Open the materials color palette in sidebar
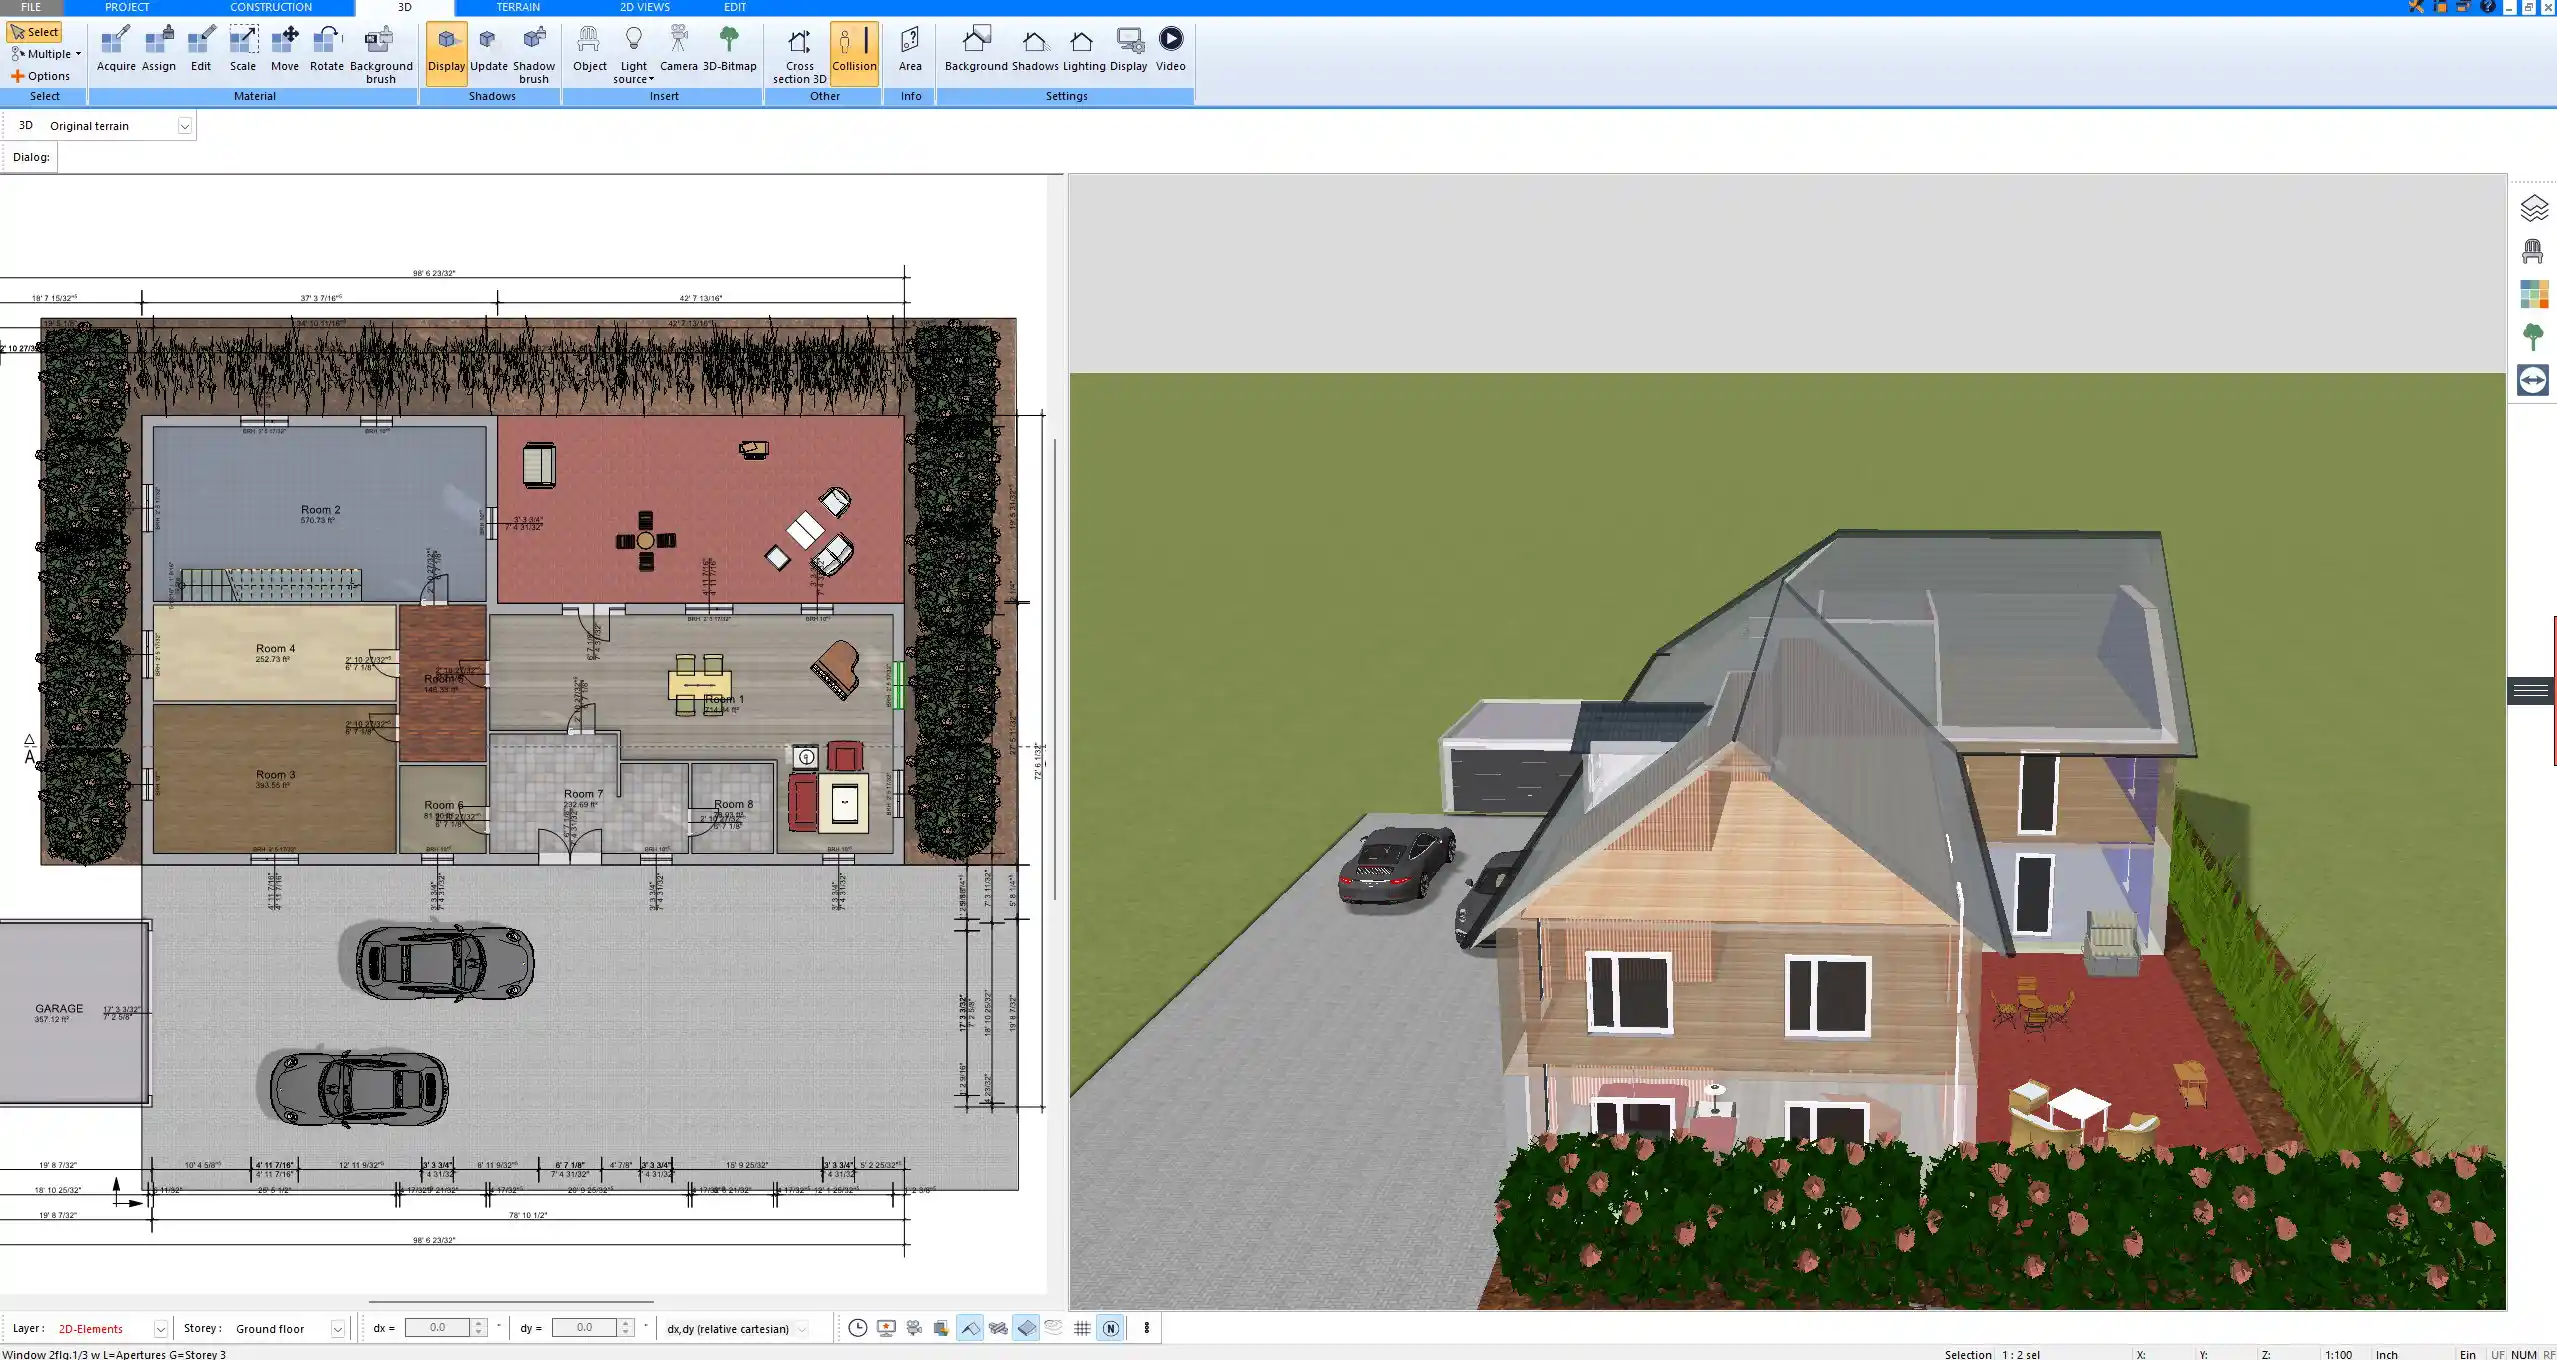2557x1360 pixels. point(2533,294)
